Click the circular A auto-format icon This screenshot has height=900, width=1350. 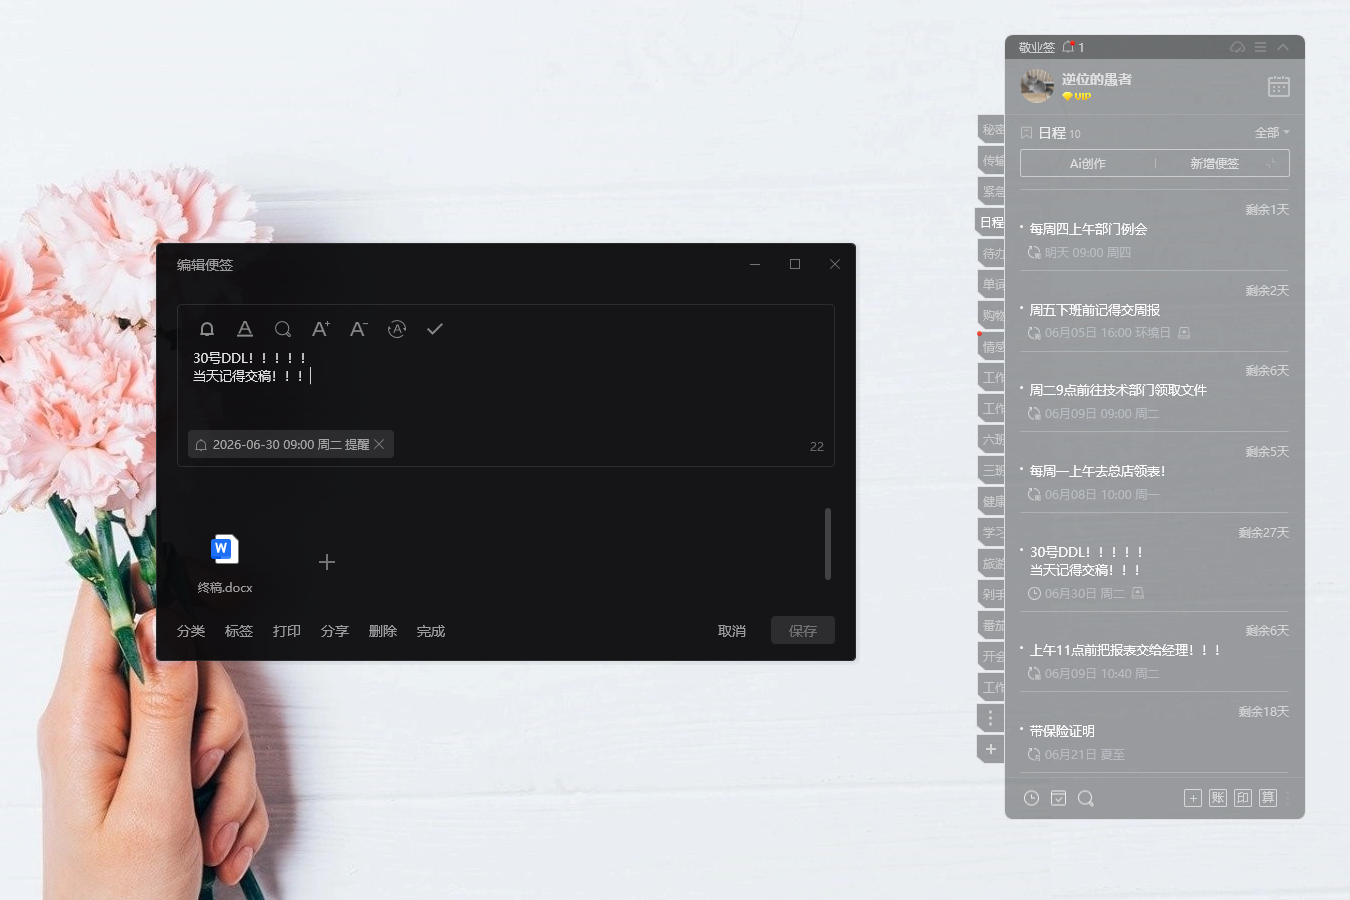[x=397, y=329]
